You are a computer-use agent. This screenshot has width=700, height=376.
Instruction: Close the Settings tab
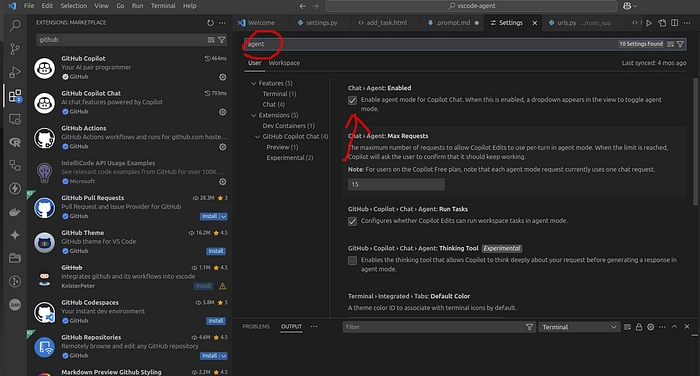[x=535, y=23]
